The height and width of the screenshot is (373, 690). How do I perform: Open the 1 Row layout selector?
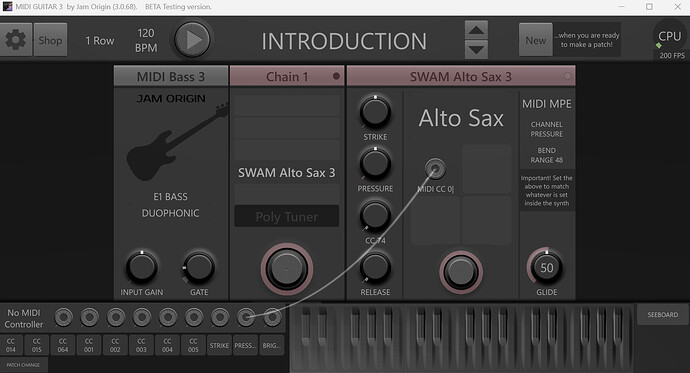pos(100,40)
